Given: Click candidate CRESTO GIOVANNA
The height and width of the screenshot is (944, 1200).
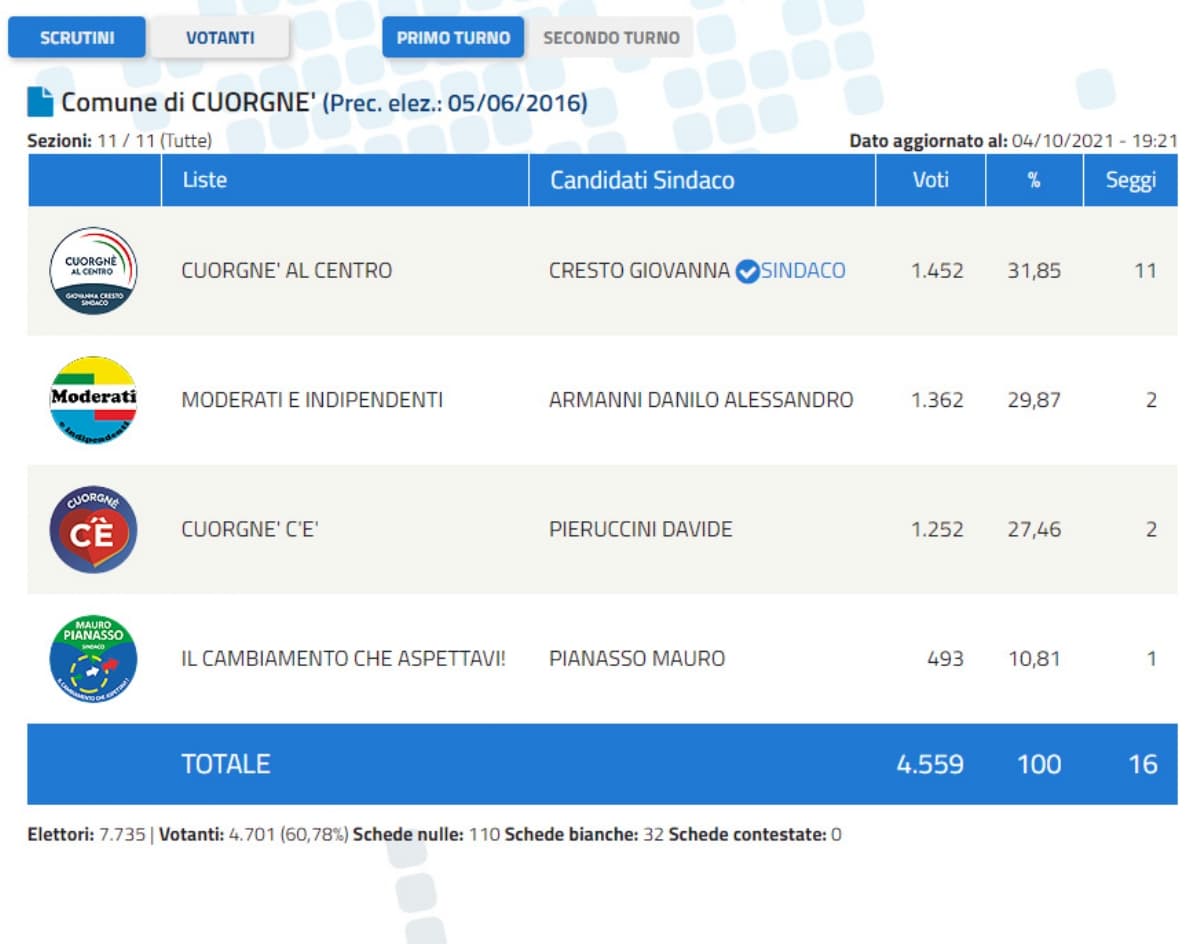Looking at the screenshot, I should tap(639, 271).
